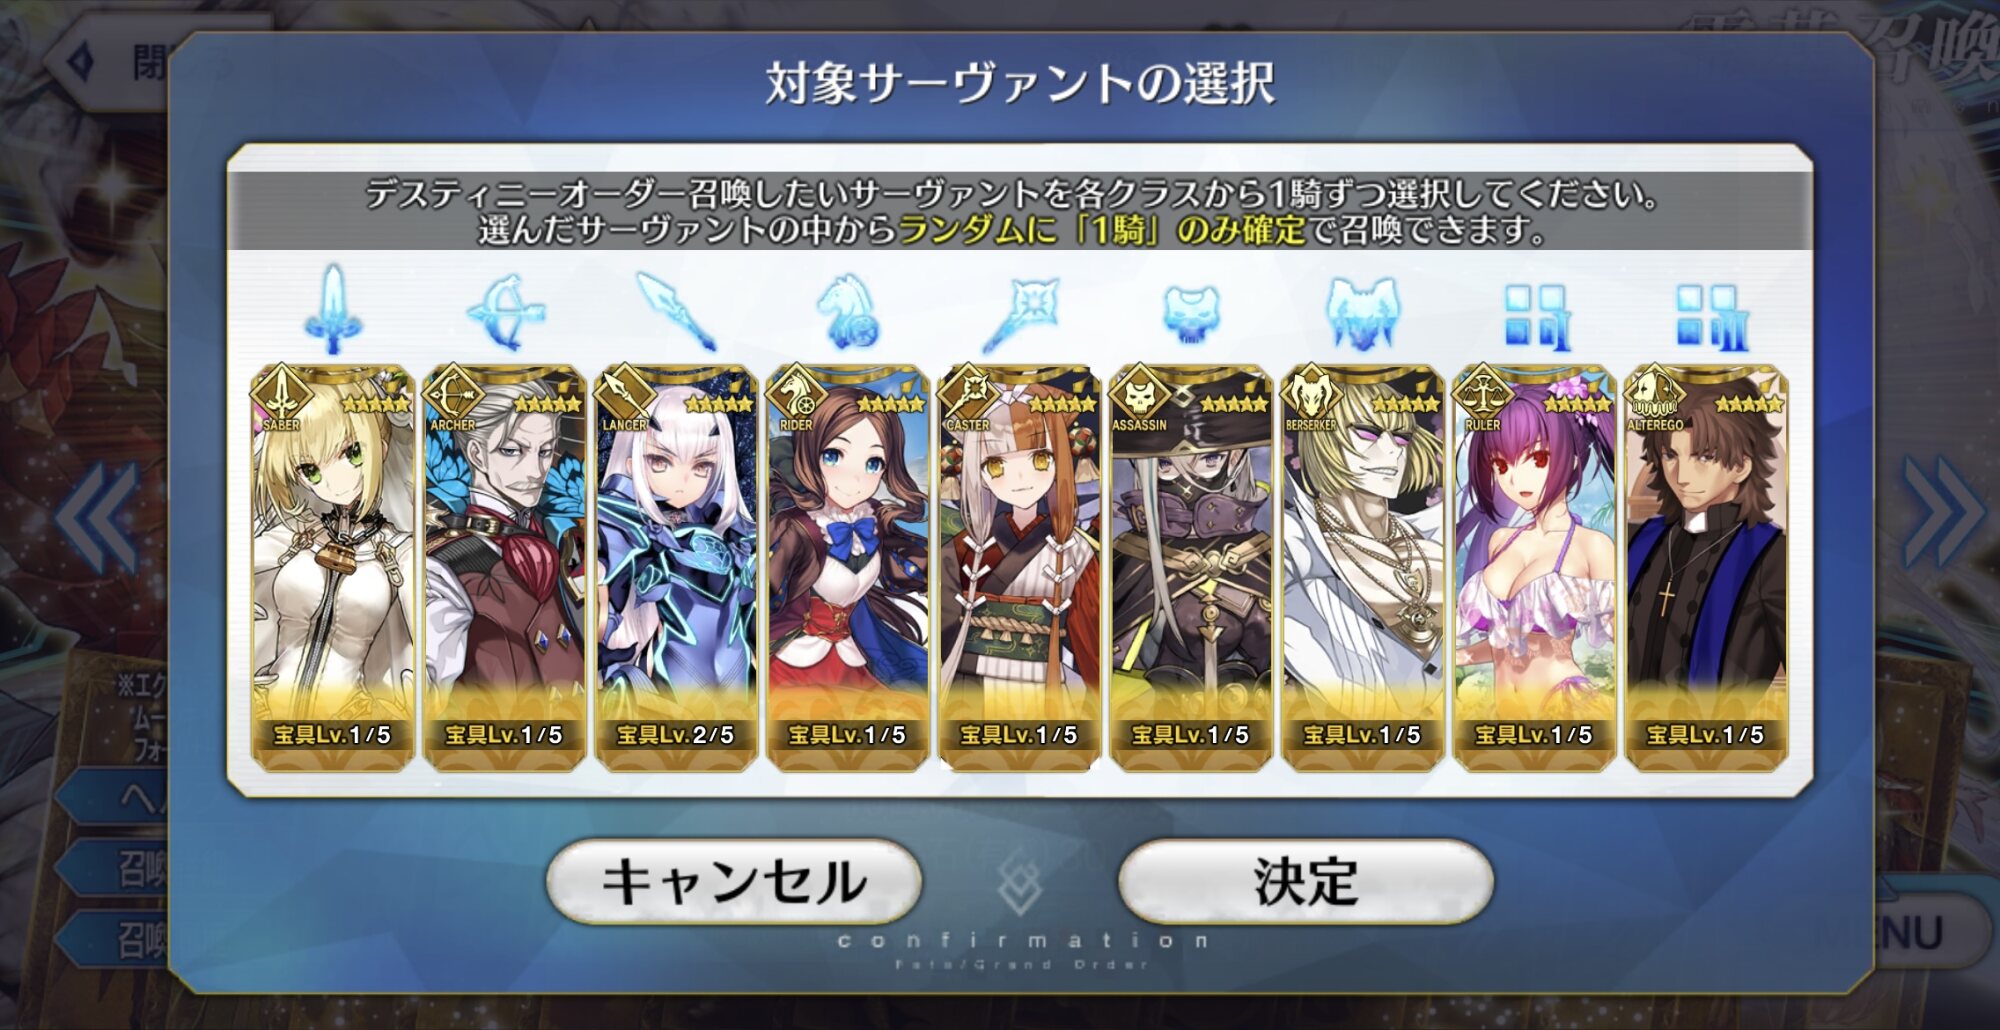Select the first Extra class squares icon
The width and height of the screenshot is (2000, 1030).
click(x=1535, y=317)
